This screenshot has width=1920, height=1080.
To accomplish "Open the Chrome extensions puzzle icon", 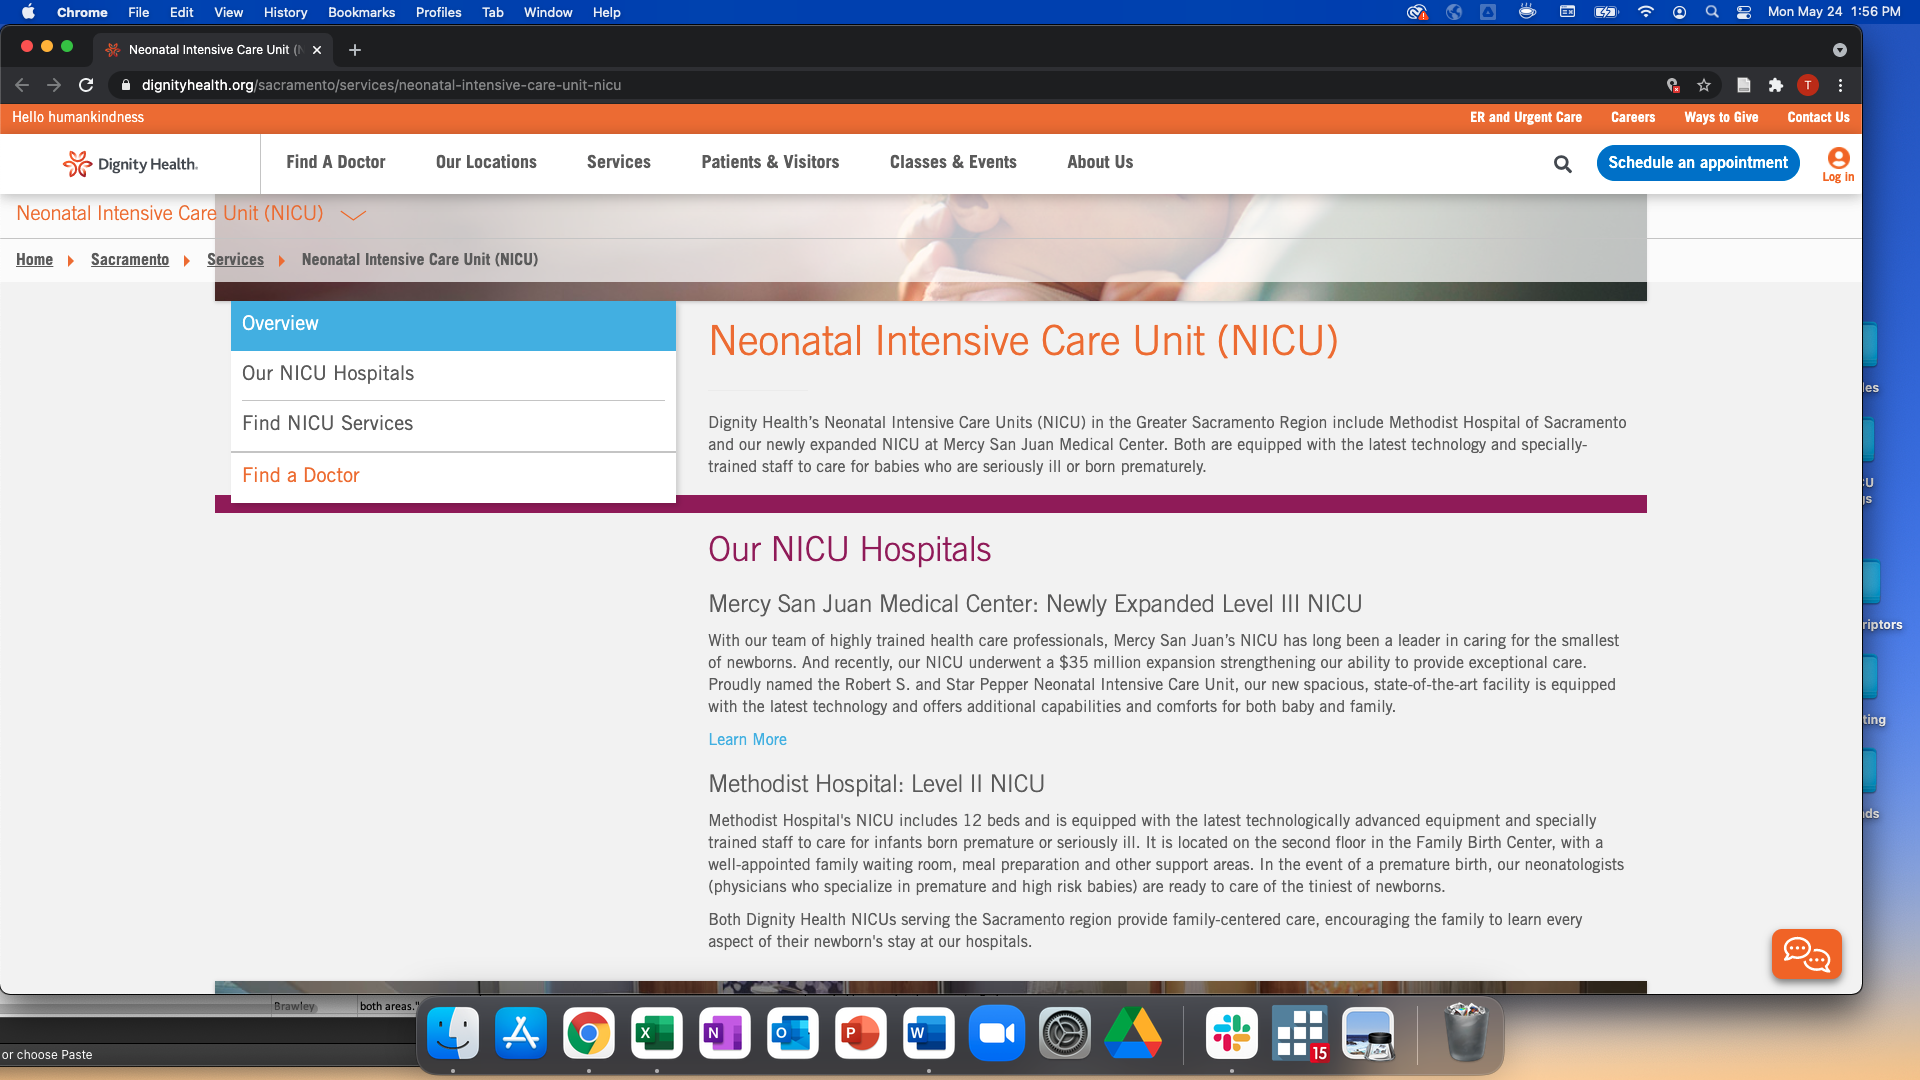I will tap(1775, 85).
